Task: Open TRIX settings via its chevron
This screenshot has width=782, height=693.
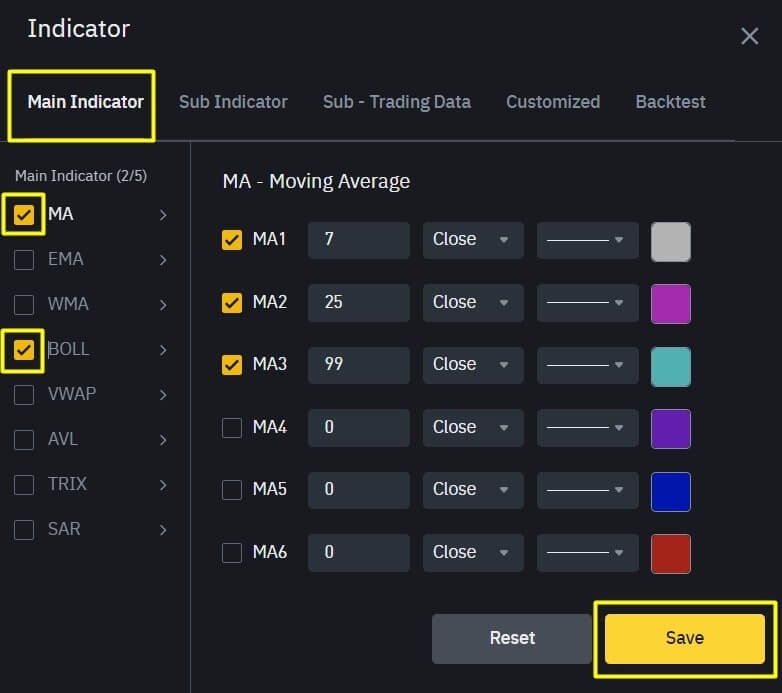Action: (x=163, y=485)
